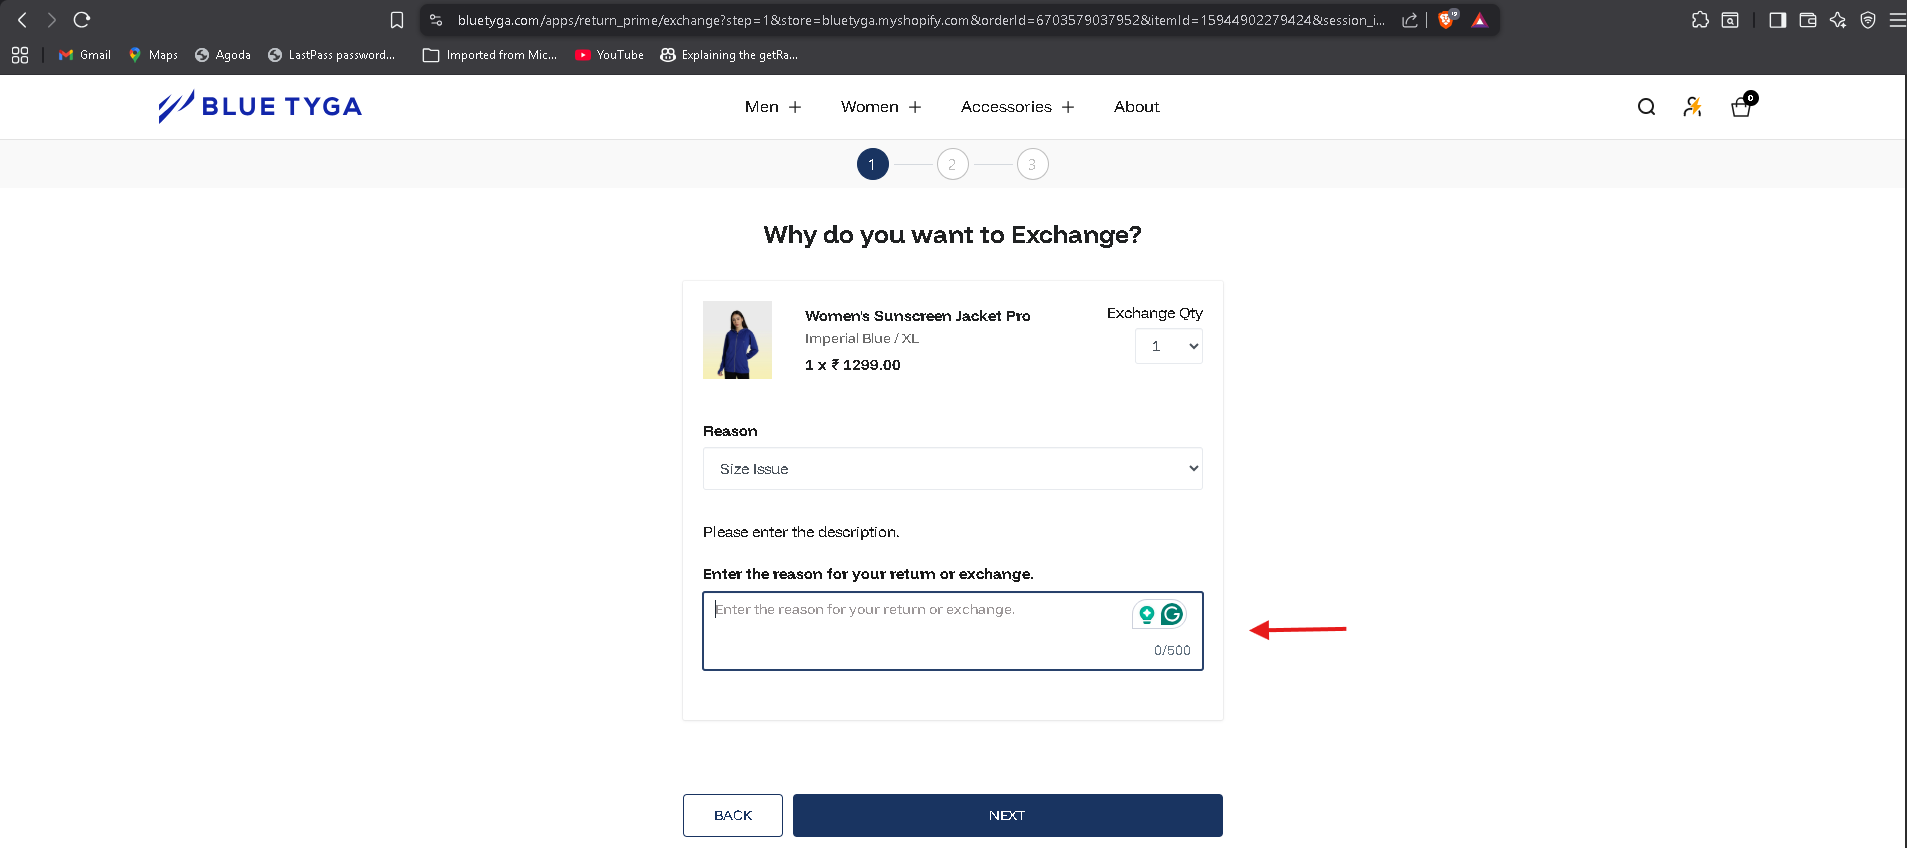Open the browser extensions puzzle icon

click(x=1700, y=20)
